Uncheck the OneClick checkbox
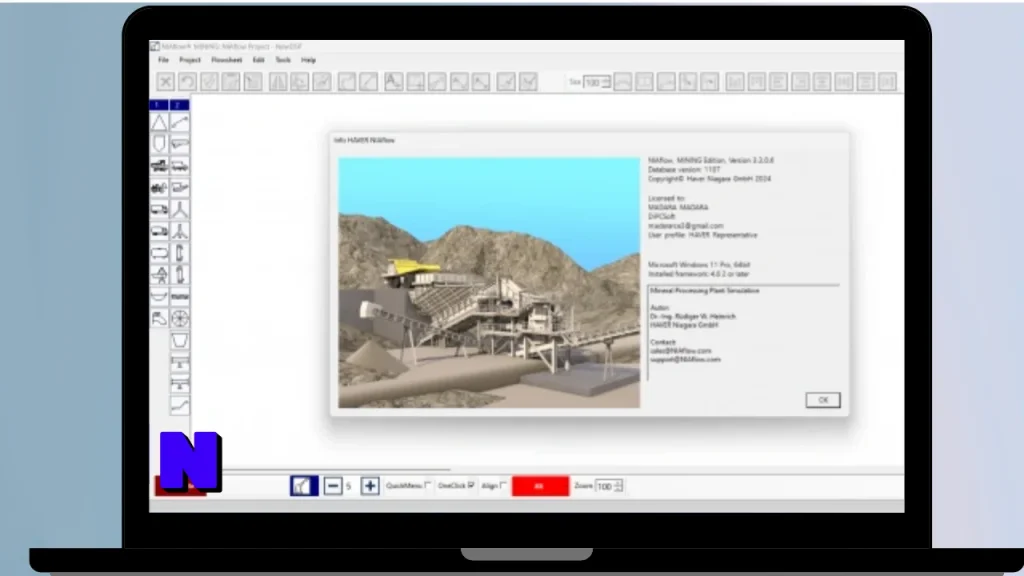Screen dimensions: 1024x576 (471, 485)
